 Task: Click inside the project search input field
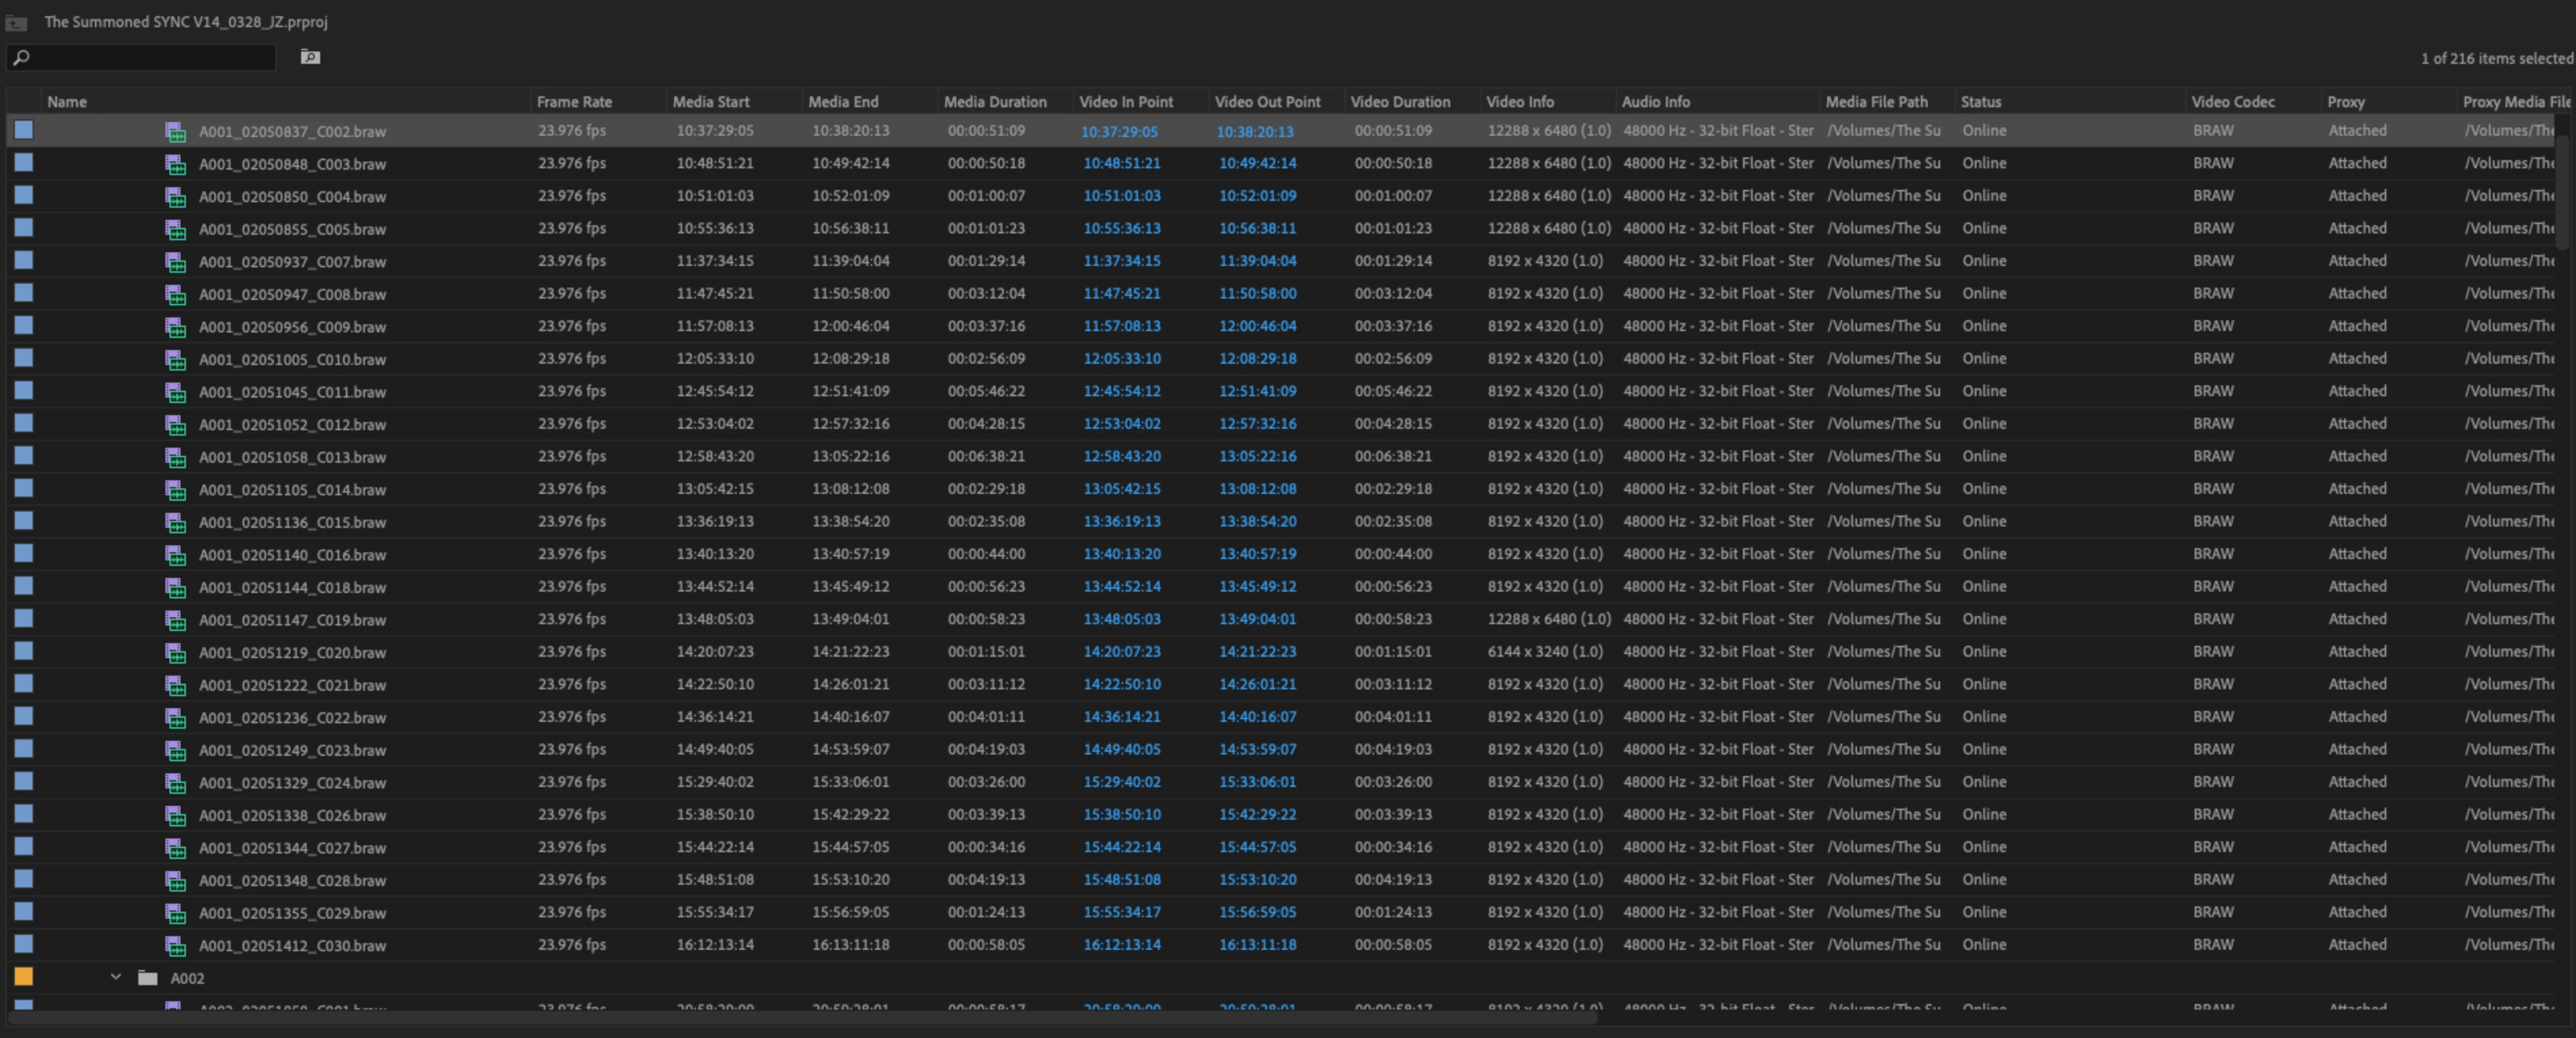pyautogui.click(x=150, y=58)
